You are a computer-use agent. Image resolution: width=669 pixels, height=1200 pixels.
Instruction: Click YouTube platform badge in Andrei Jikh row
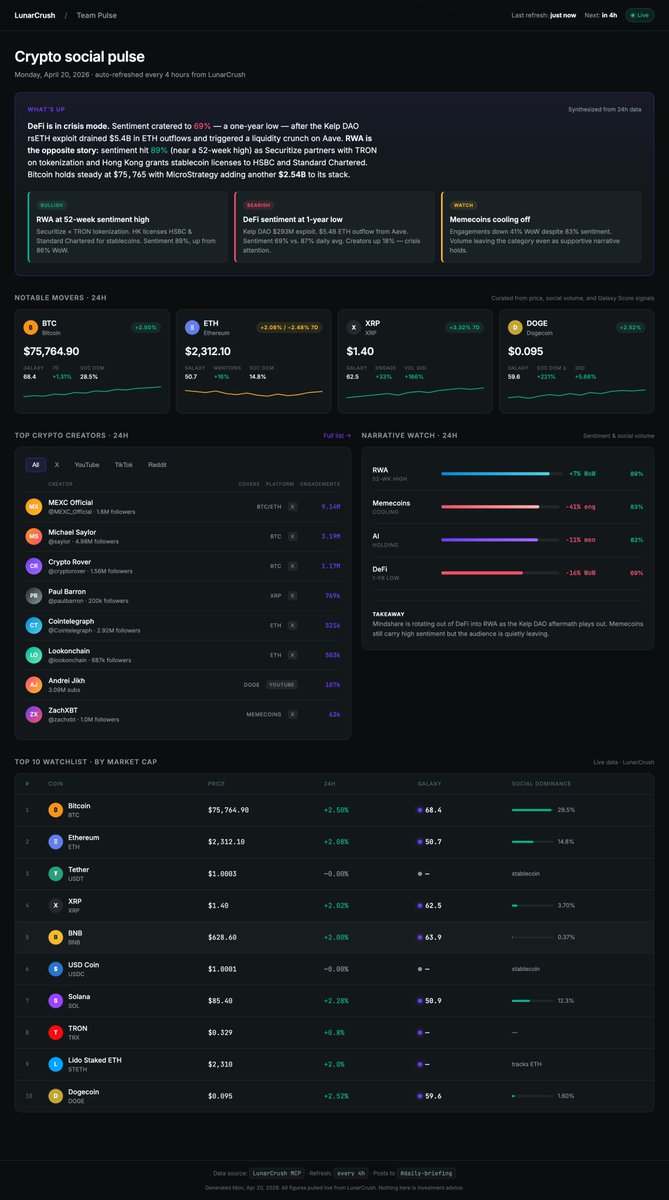281,685
